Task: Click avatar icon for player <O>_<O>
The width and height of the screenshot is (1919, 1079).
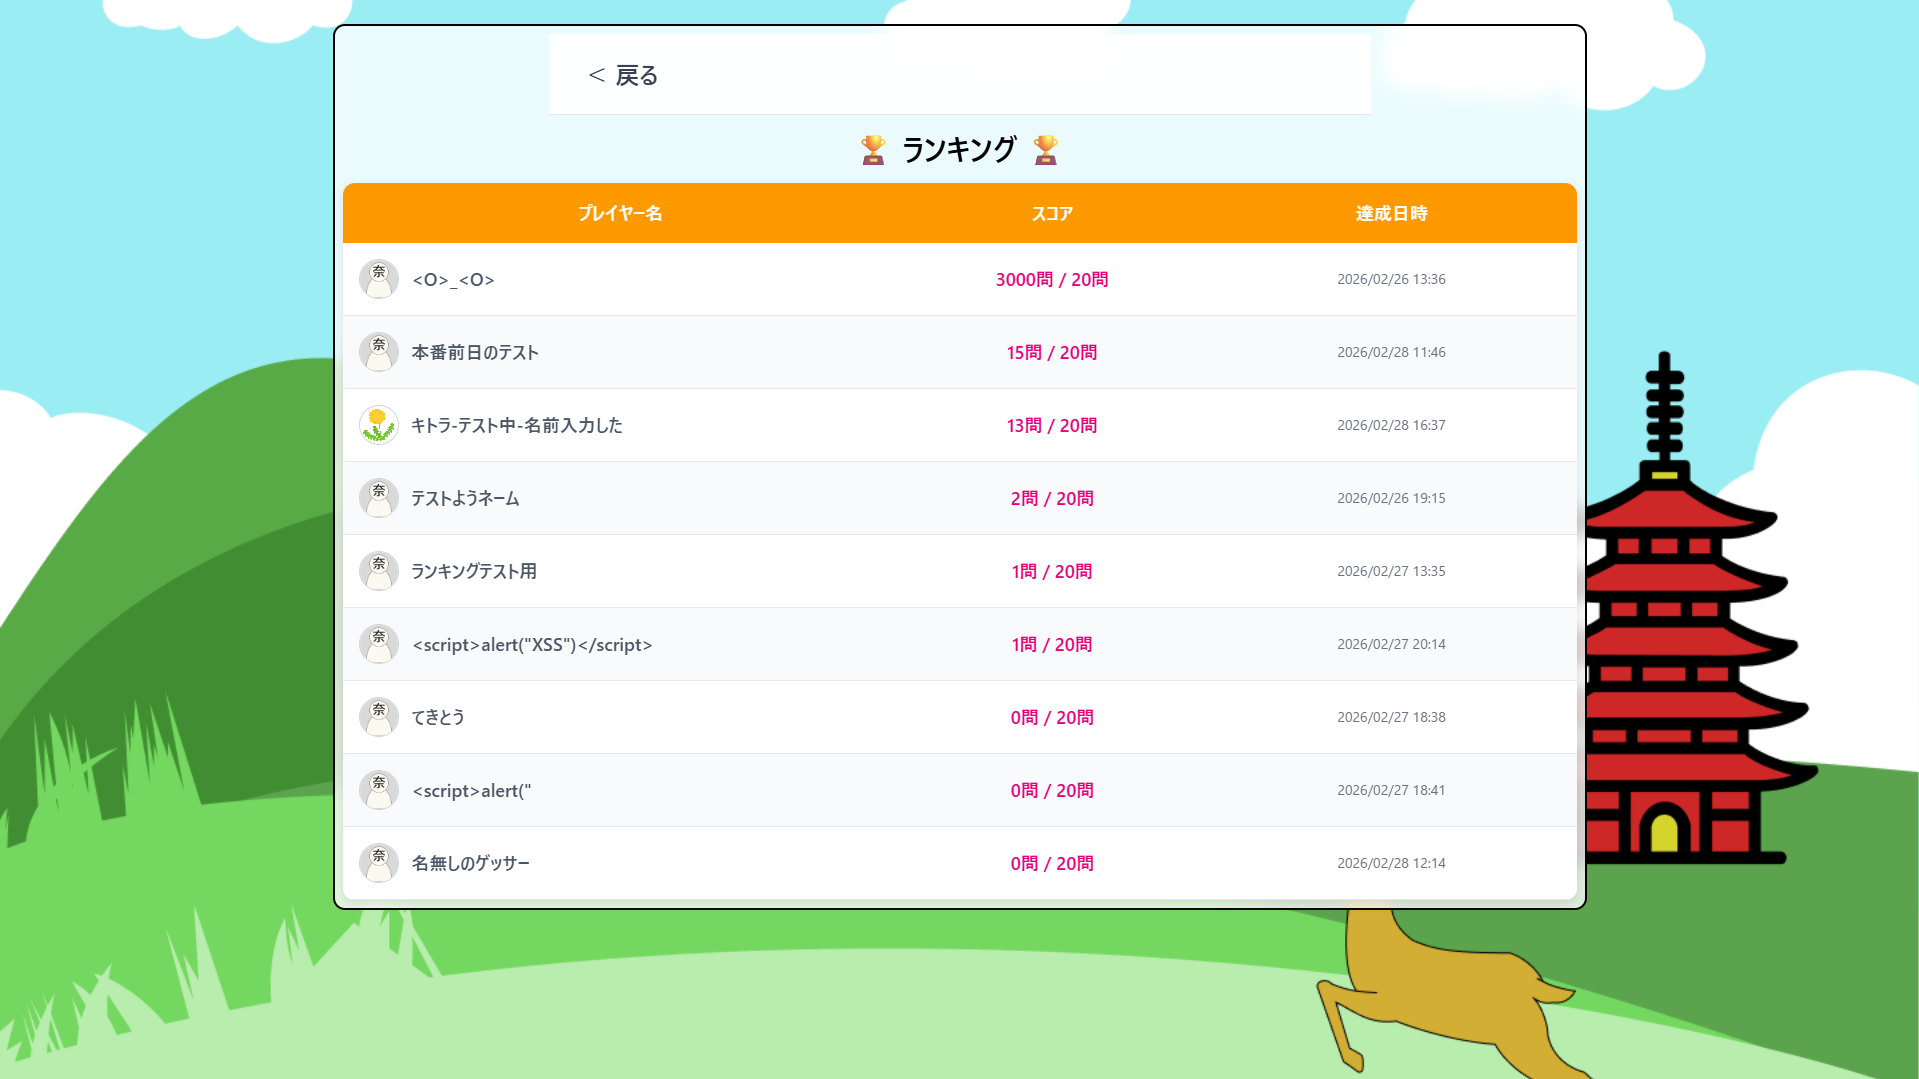Action: 379,280
